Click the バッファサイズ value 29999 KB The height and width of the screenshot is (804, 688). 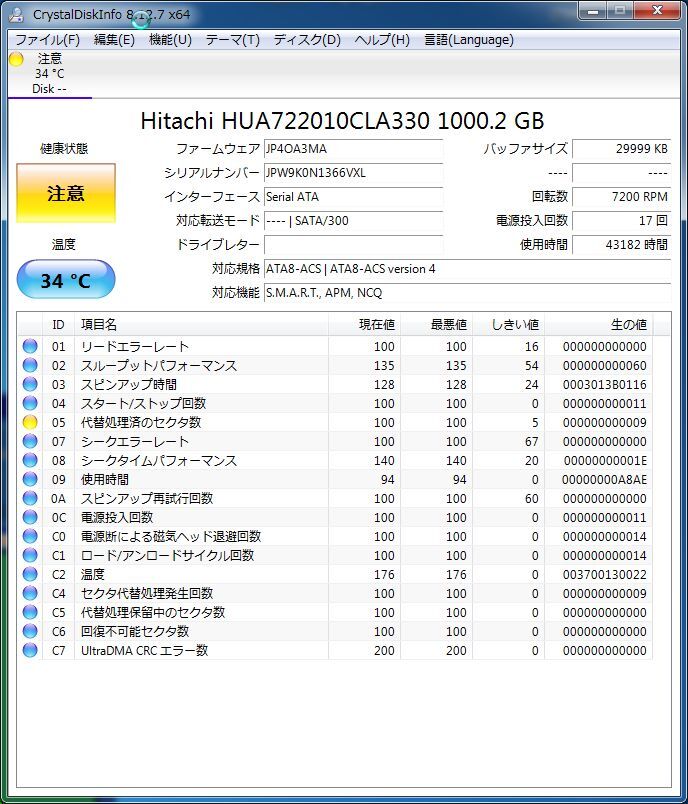[621, 149]
